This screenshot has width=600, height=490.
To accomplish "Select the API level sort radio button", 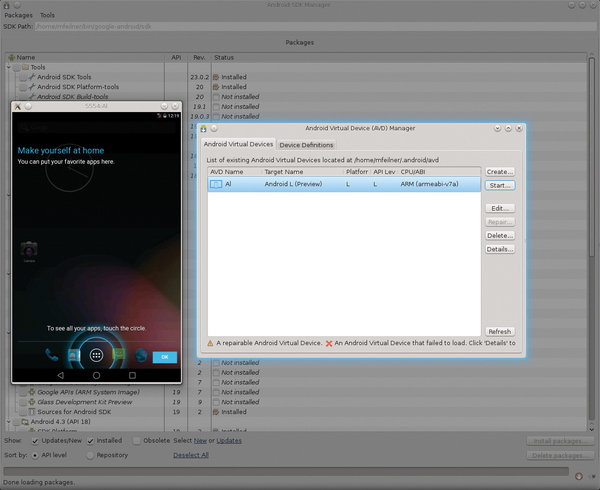I will 35,456.
